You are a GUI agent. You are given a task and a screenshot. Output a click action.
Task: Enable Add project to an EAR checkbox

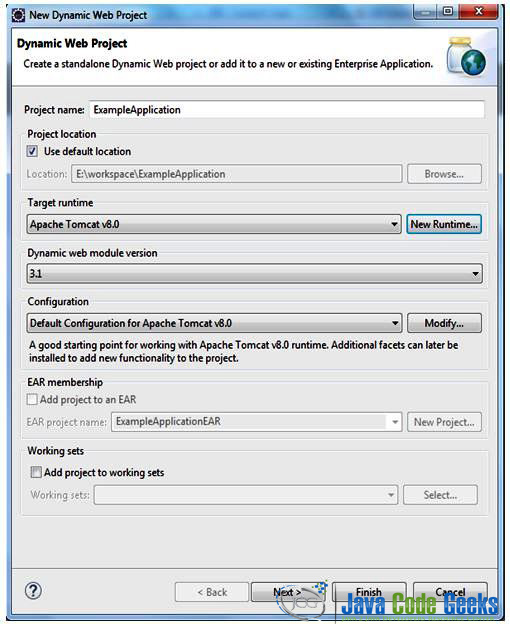(x=32, y=399)
